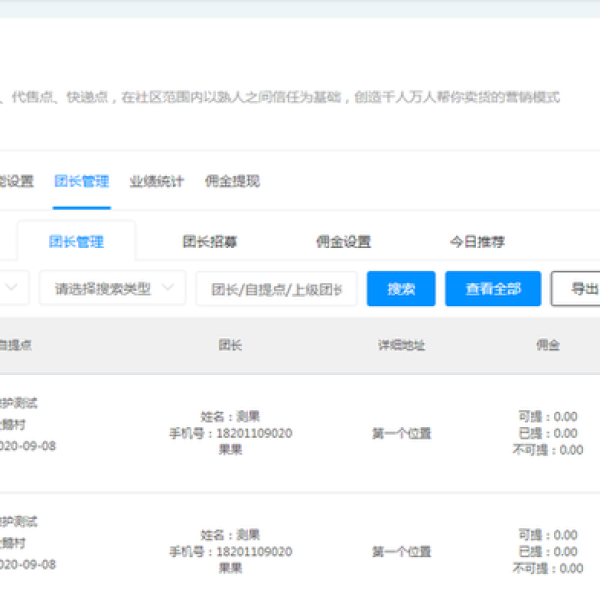Click the 导出 export button
The height and width of the screenshot is (600, 600).
(x=580, y=289)
